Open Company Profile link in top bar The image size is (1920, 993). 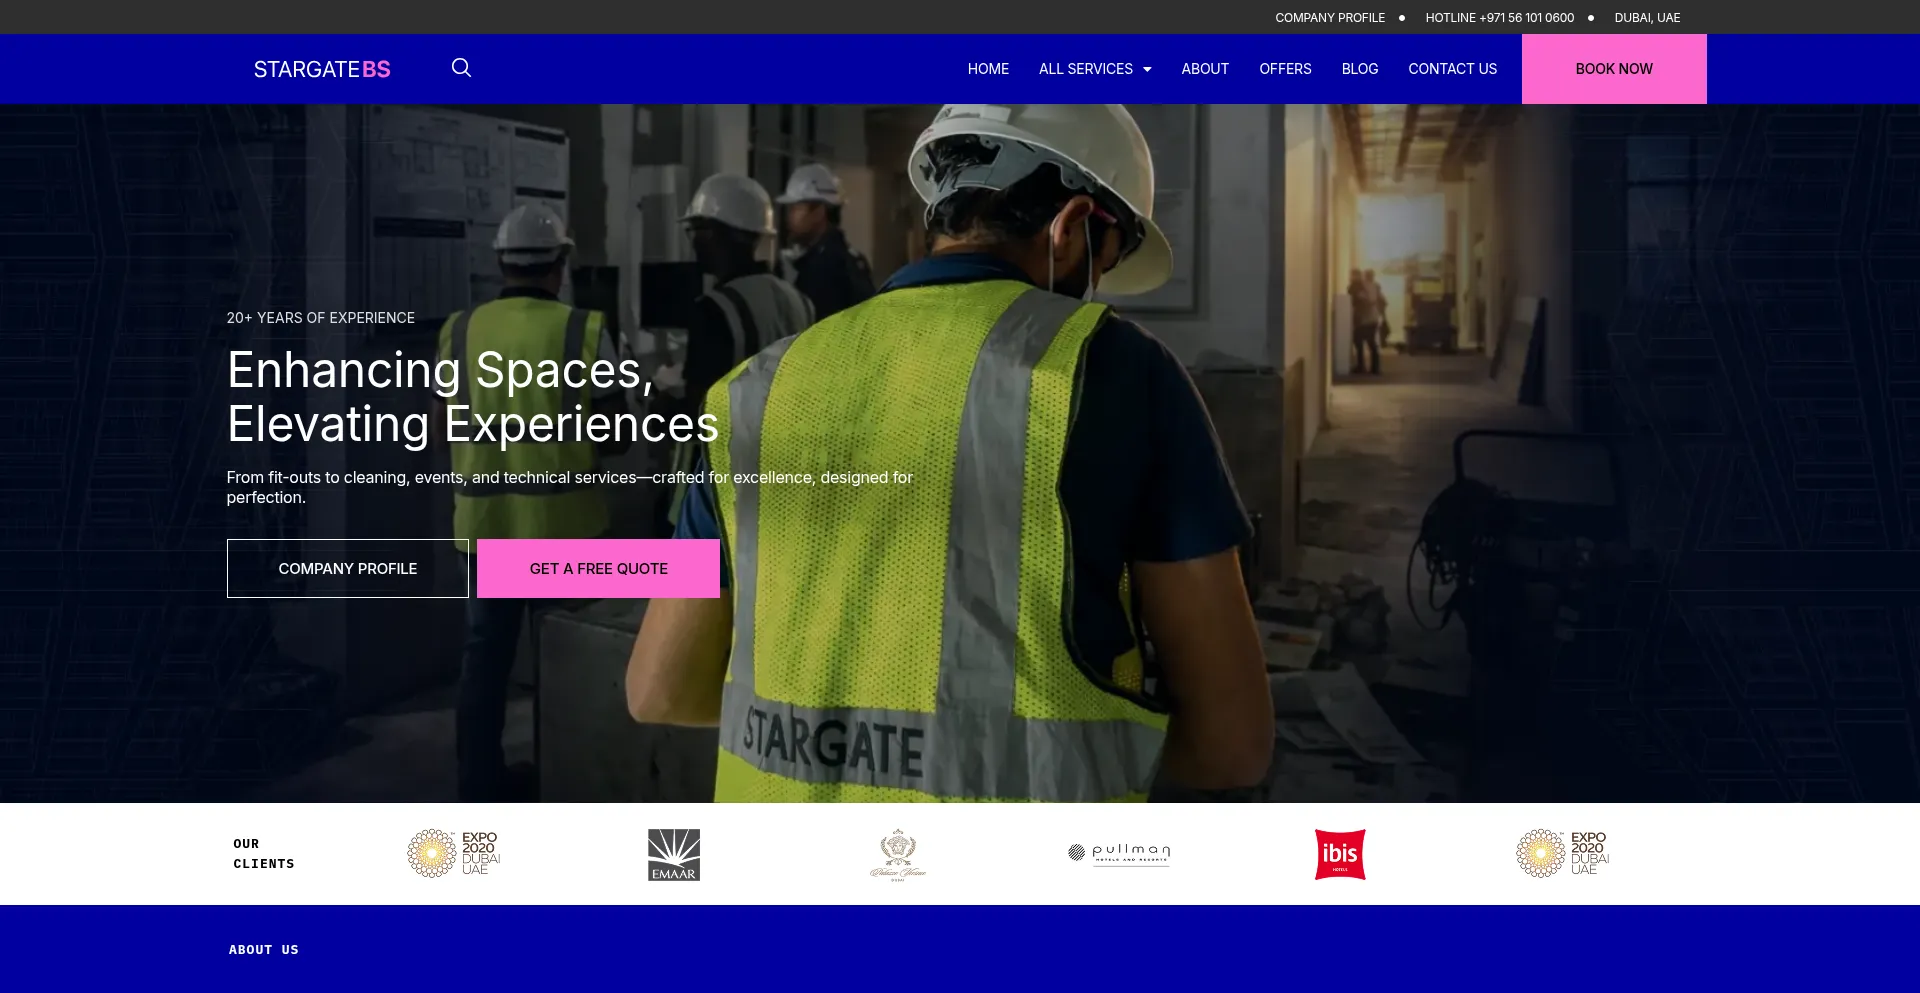click(1330, 18)
